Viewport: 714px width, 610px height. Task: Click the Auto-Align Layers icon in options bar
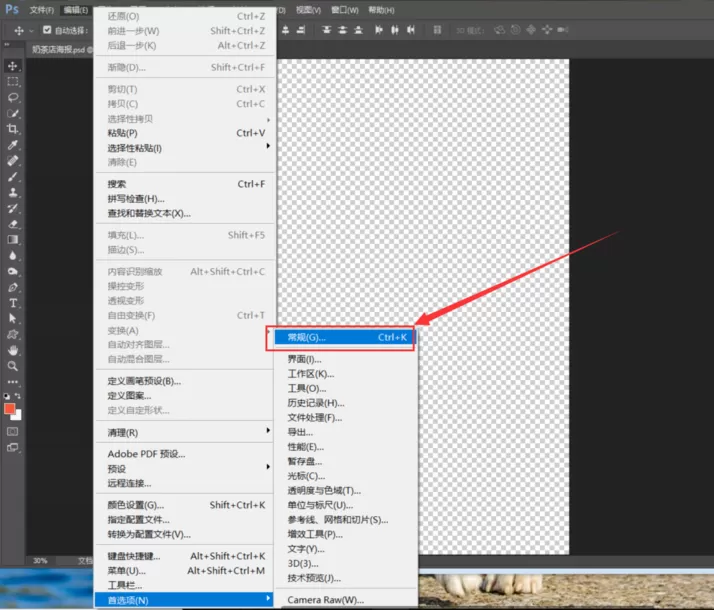click(x=437, y=30)
